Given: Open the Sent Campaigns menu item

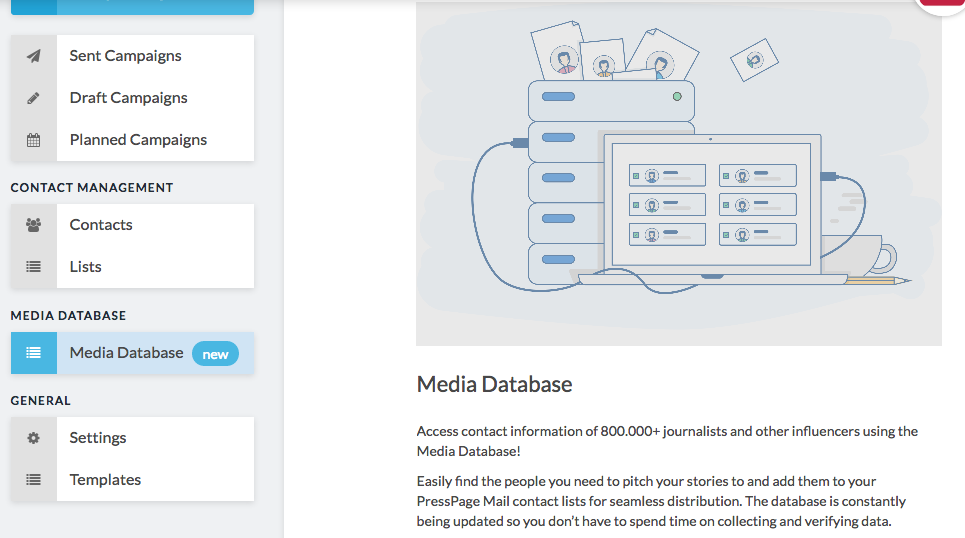Looking at the screenshot, I should pyautogui.click(x=125, y=56).
